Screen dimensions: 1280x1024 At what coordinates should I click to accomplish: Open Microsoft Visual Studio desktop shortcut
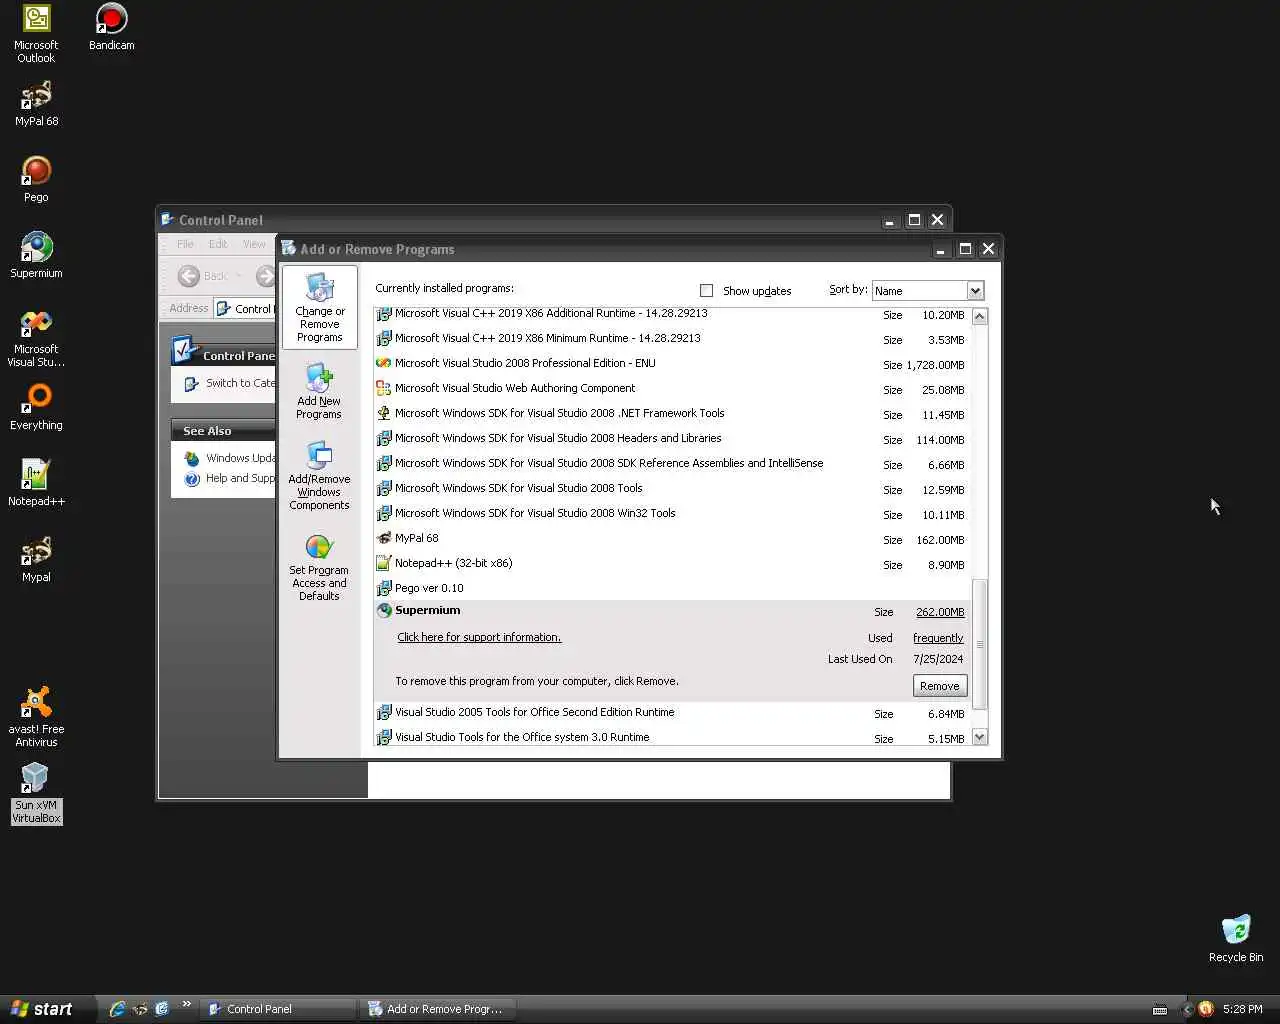click(36, 338)
